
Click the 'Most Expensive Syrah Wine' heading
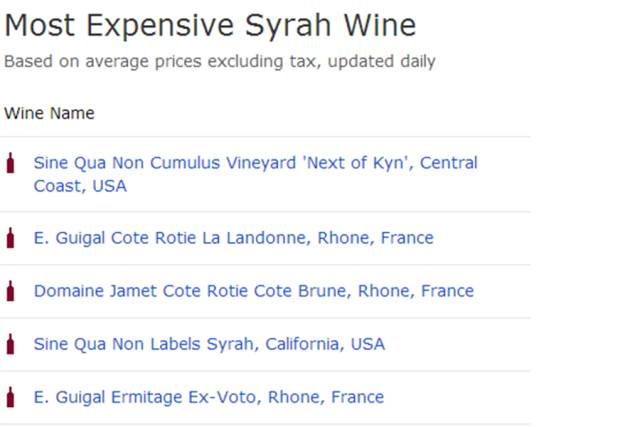[210, 26]
